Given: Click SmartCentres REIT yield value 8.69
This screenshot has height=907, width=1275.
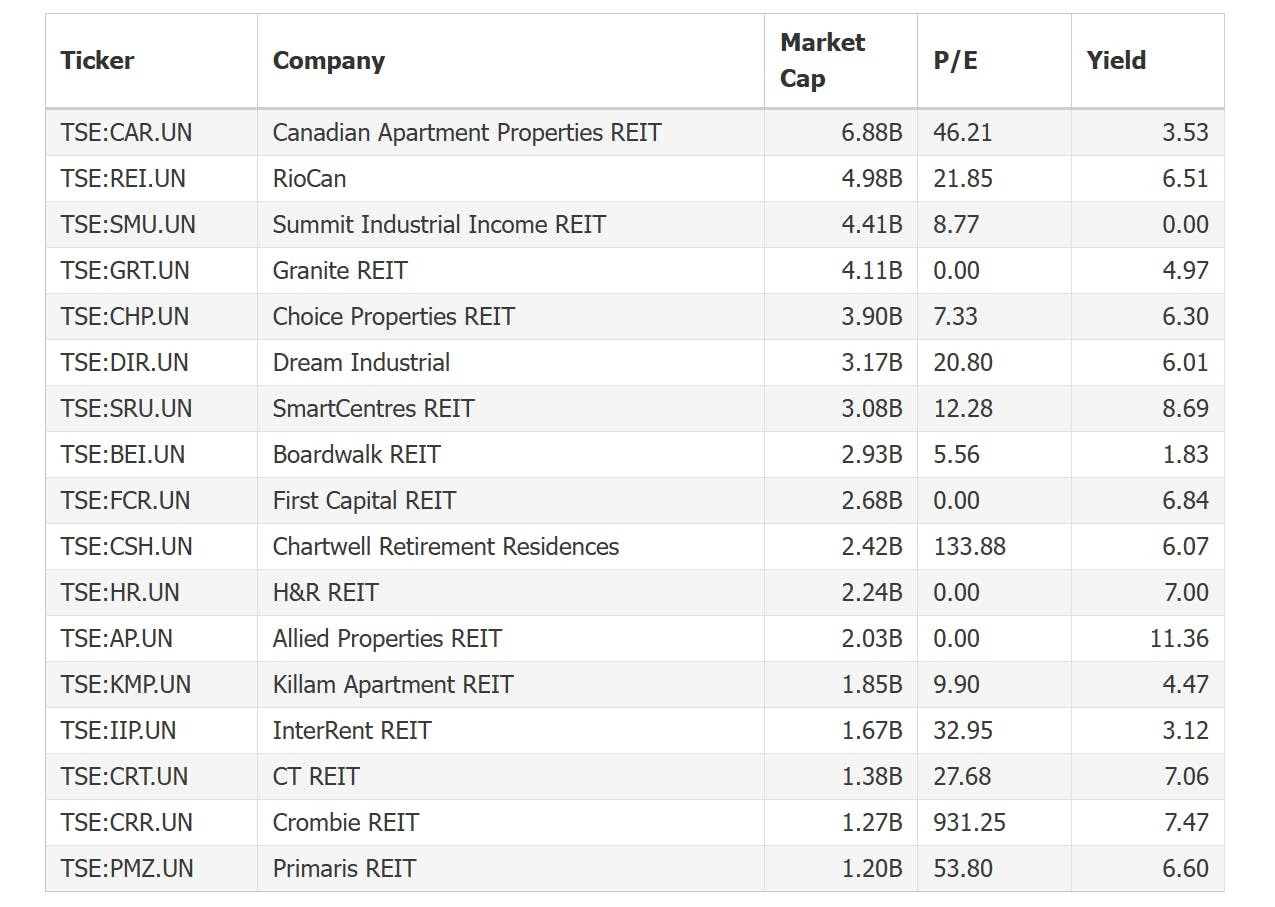Looking at the screenshot, I should point(1185,408).
